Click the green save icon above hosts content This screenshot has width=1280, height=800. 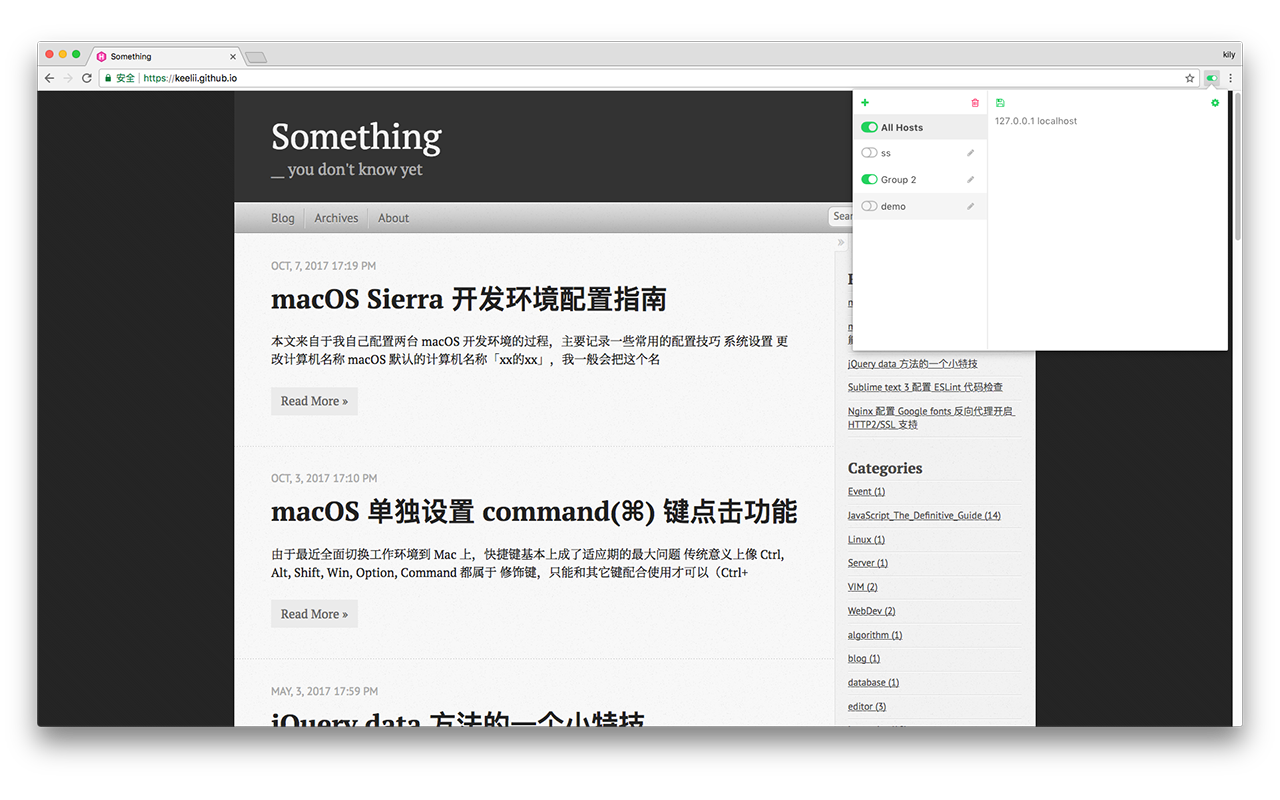999,102
